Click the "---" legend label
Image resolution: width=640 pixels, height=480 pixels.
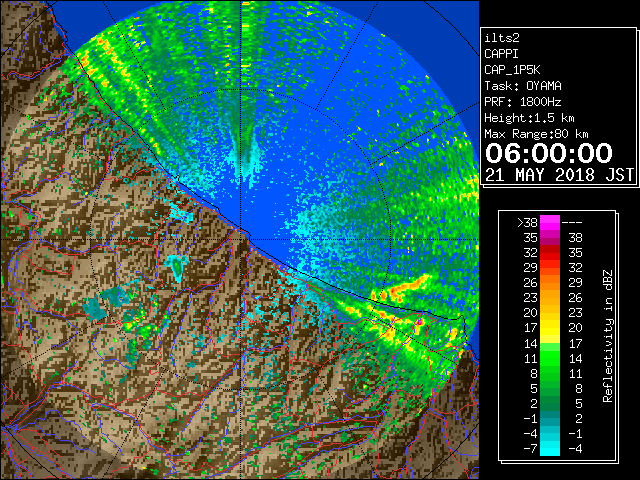572,223
